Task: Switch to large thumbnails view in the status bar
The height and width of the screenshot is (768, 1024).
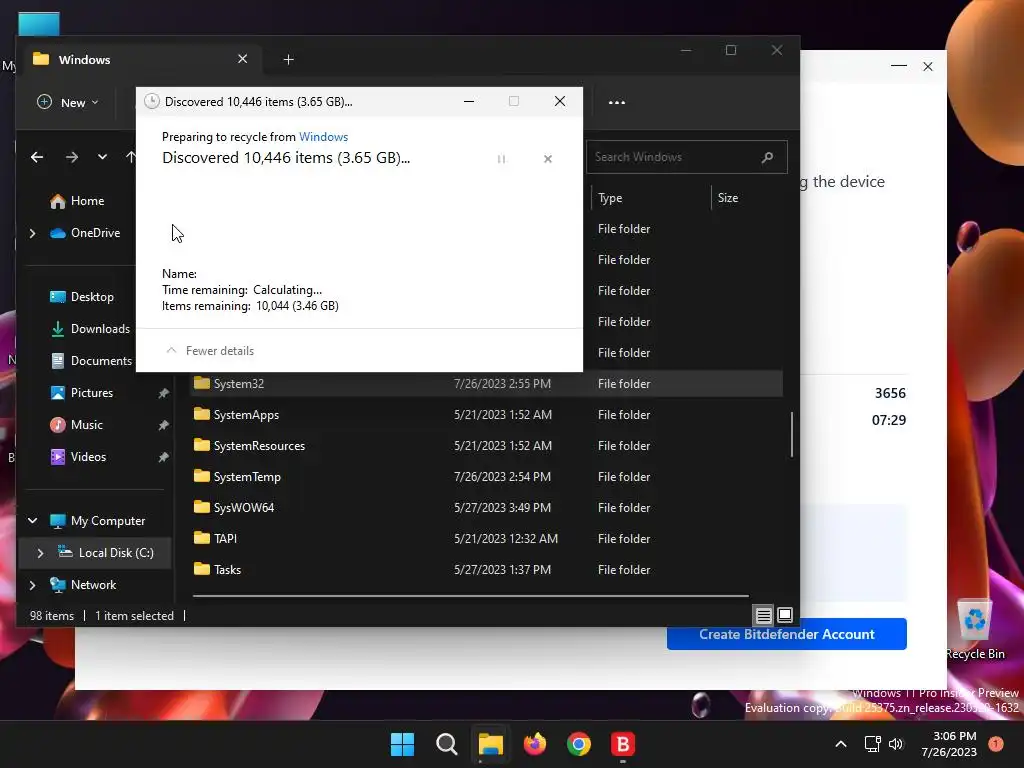Action: (785, 615)
